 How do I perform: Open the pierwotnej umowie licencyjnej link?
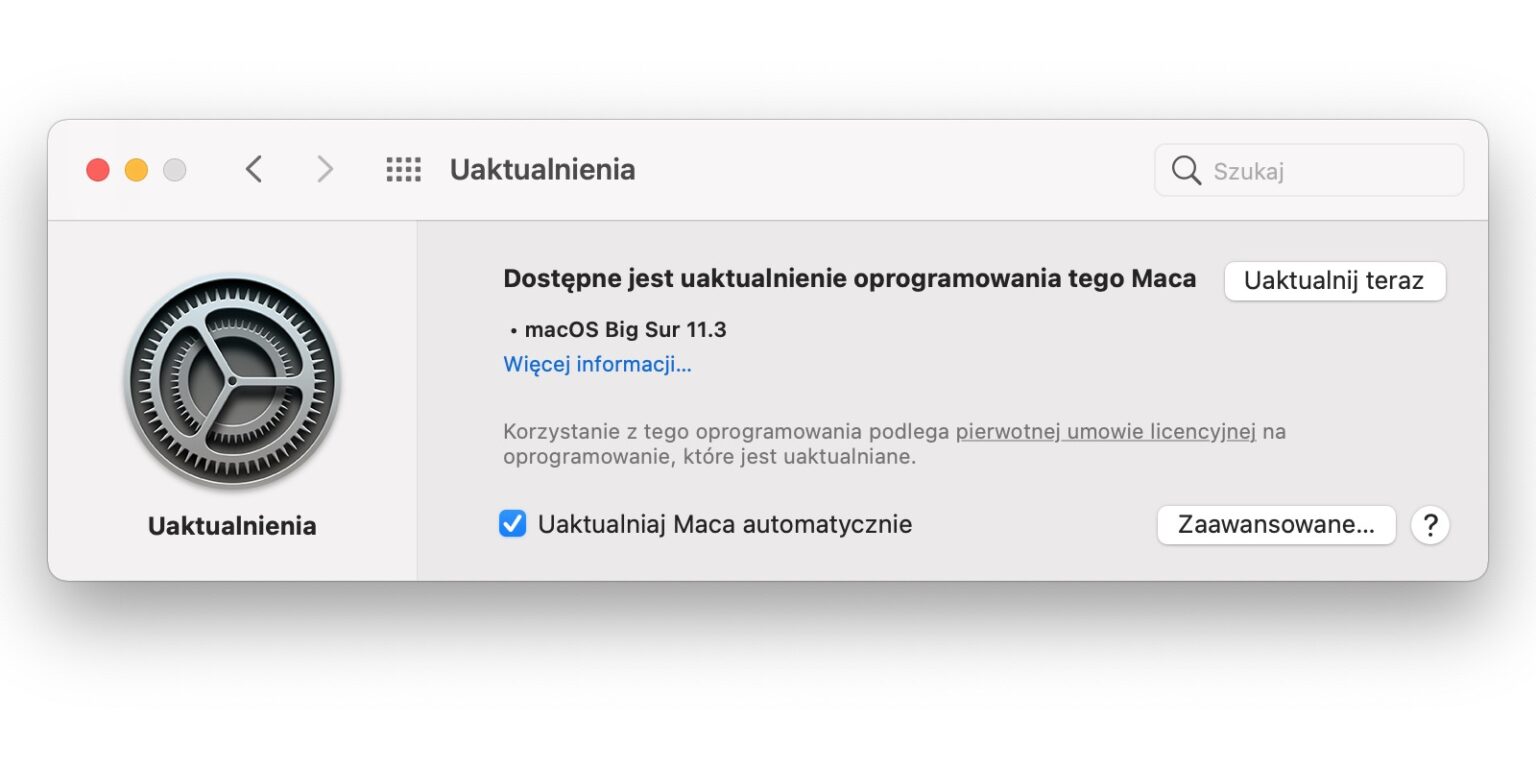tap(1105, 432)
